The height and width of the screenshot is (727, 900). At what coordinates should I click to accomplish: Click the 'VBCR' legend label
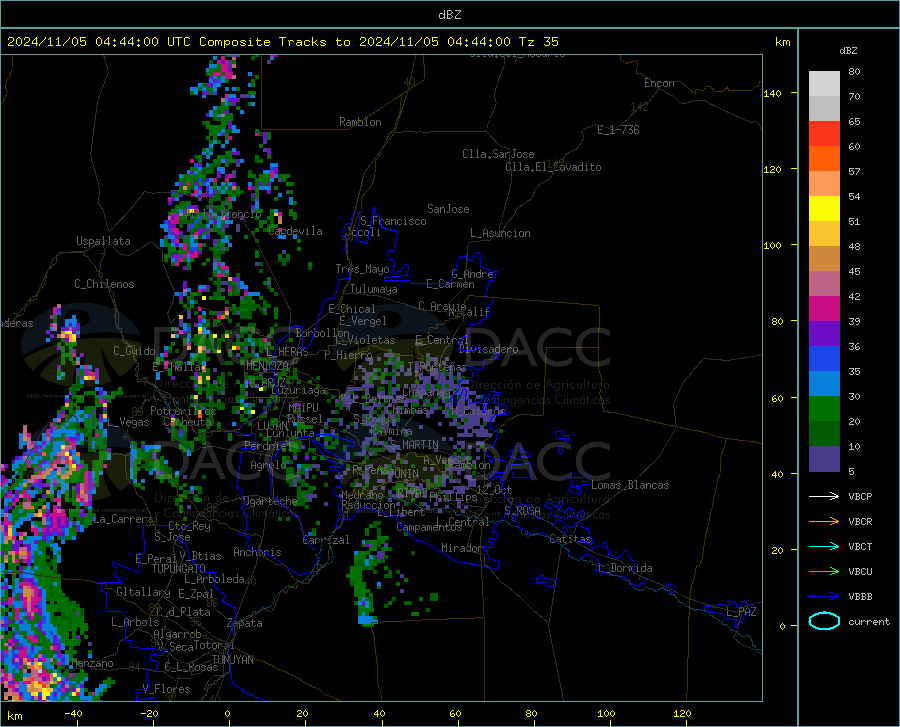pos(860,522)
